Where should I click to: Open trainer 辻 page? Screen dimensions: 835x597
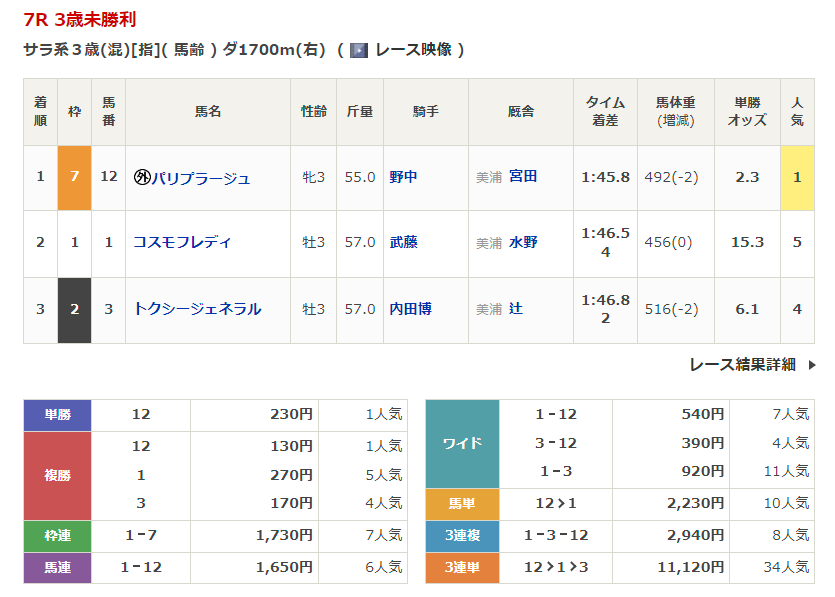pyautogui.click(x=516, y=309)
